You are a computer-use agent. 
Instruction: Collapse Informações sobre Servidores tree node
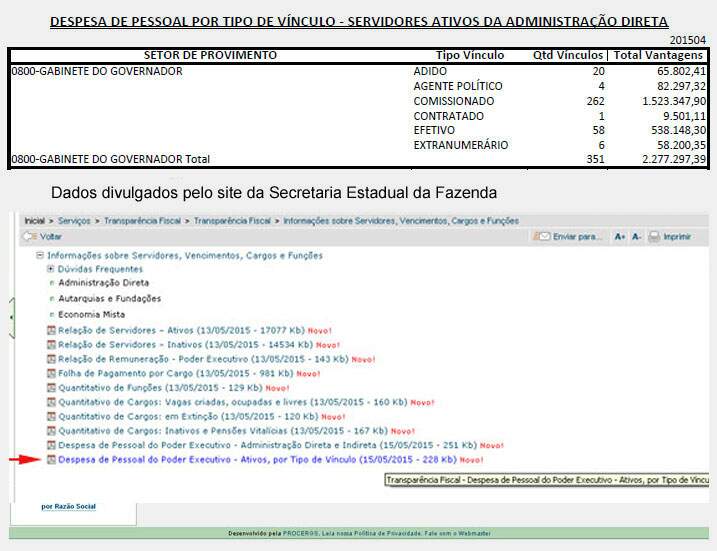40,255
